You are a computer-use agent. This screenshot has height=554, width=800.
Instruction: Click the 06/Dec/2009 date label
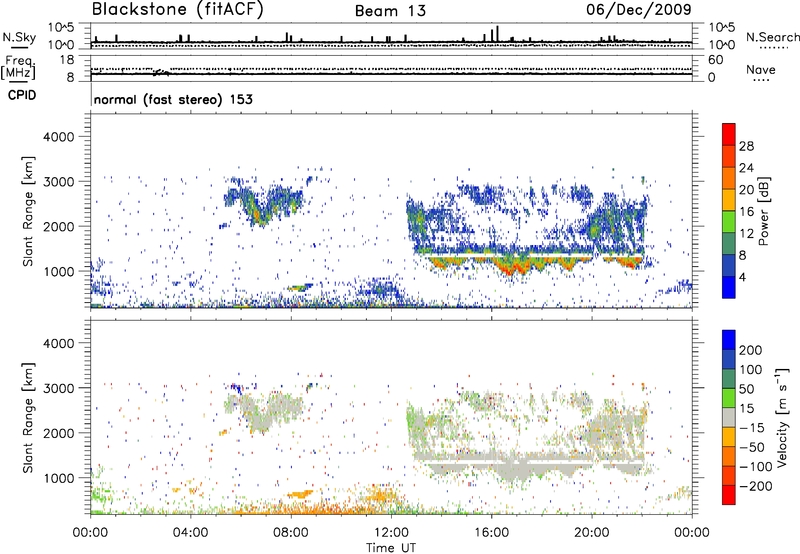[x=639, y=10]
